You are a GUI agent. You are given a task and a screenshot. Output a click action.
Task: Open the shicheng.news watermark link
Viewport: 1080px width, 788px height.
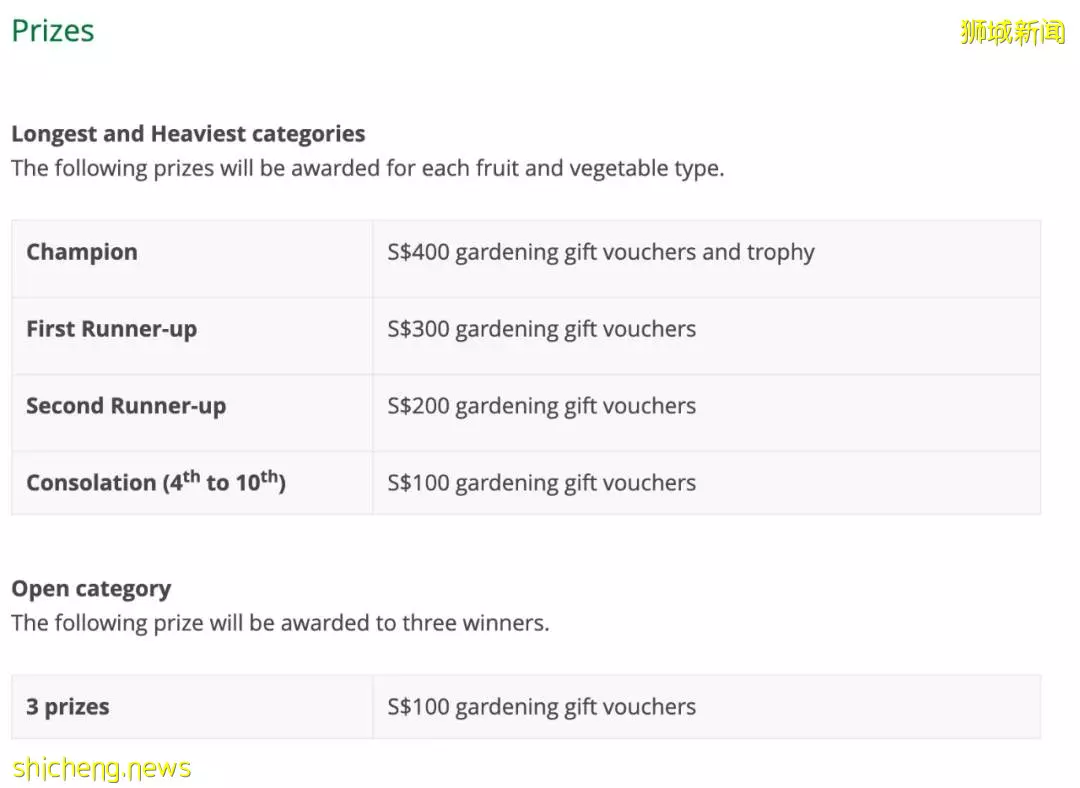[x=102, y=768]
